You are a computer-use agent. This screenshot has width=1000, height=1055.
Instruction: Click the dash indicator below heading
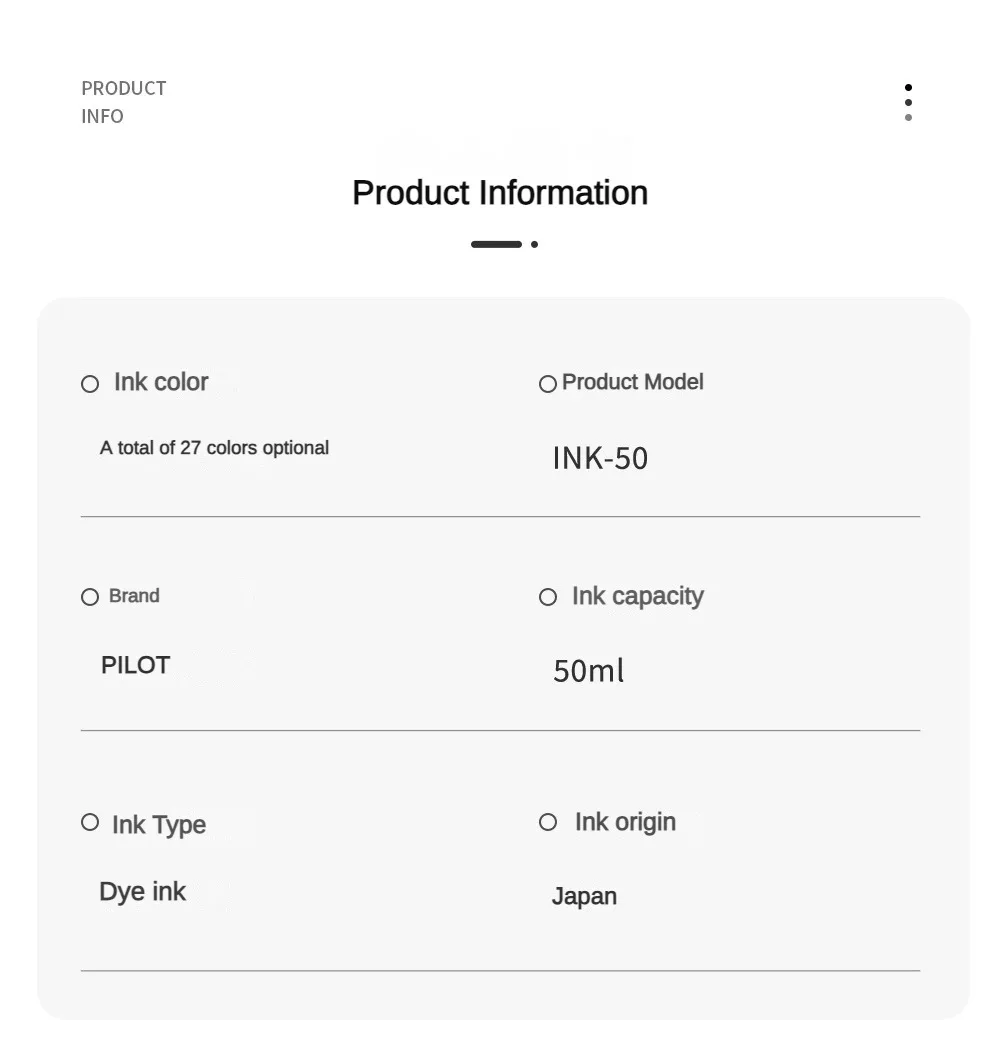click(496, 244)
